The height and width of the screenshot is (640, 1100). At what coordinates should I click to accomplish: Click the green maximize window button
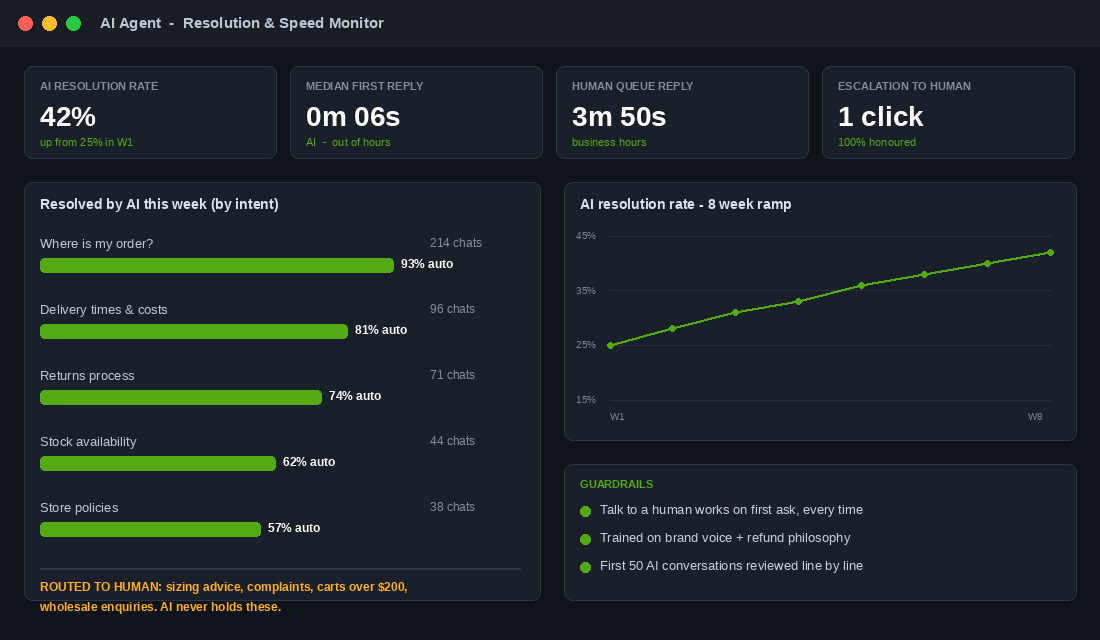point(73,23)
